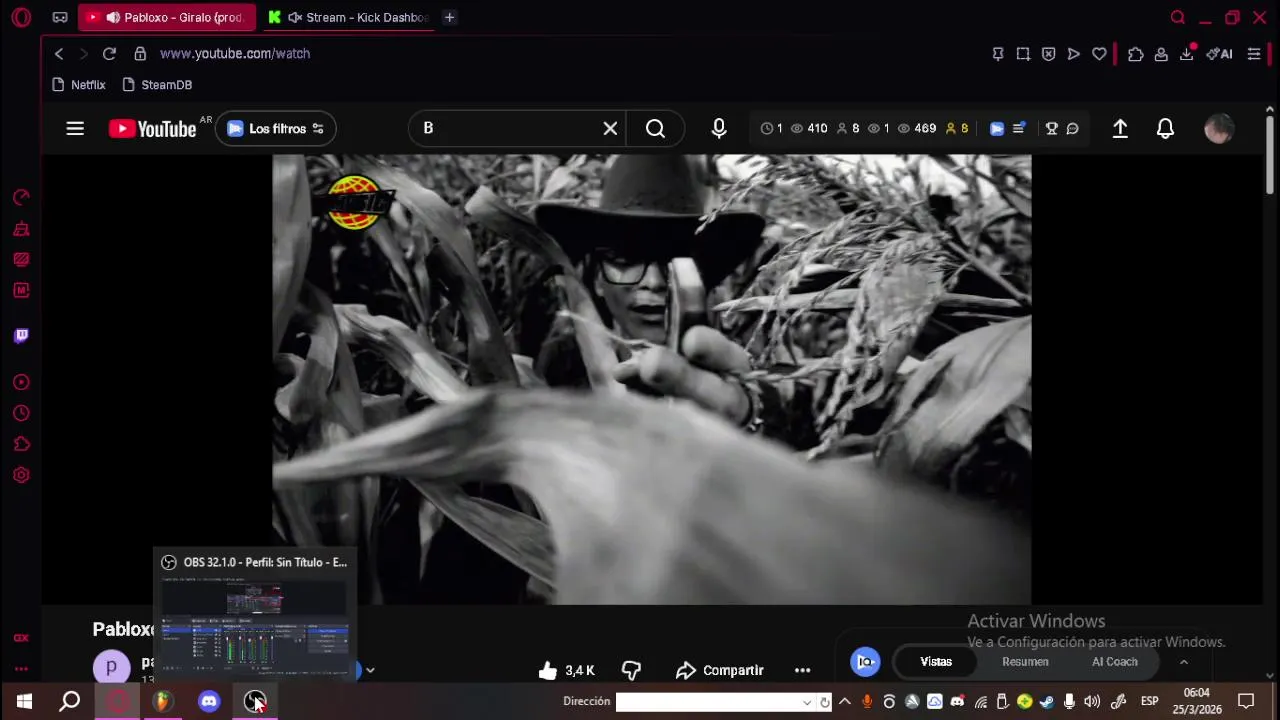Image resolution: width=1280 pixels, height=720 pixels.
Task: Open the GX Corner controller icon
Action: 60,17
